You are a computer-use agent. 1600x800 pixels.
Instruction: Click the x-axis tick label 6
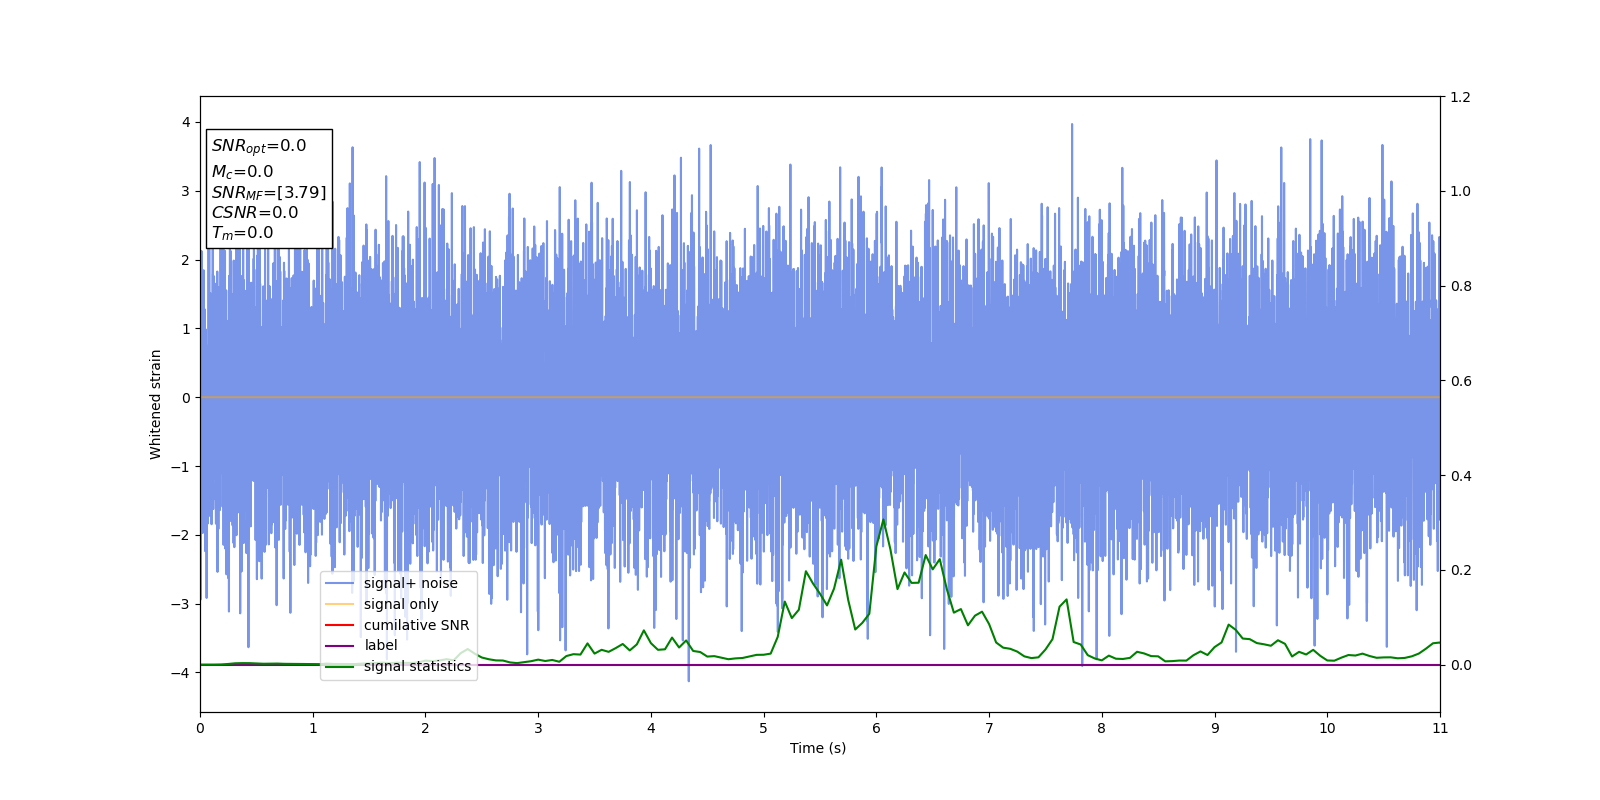pyautogui.click(x=877, y=728)
